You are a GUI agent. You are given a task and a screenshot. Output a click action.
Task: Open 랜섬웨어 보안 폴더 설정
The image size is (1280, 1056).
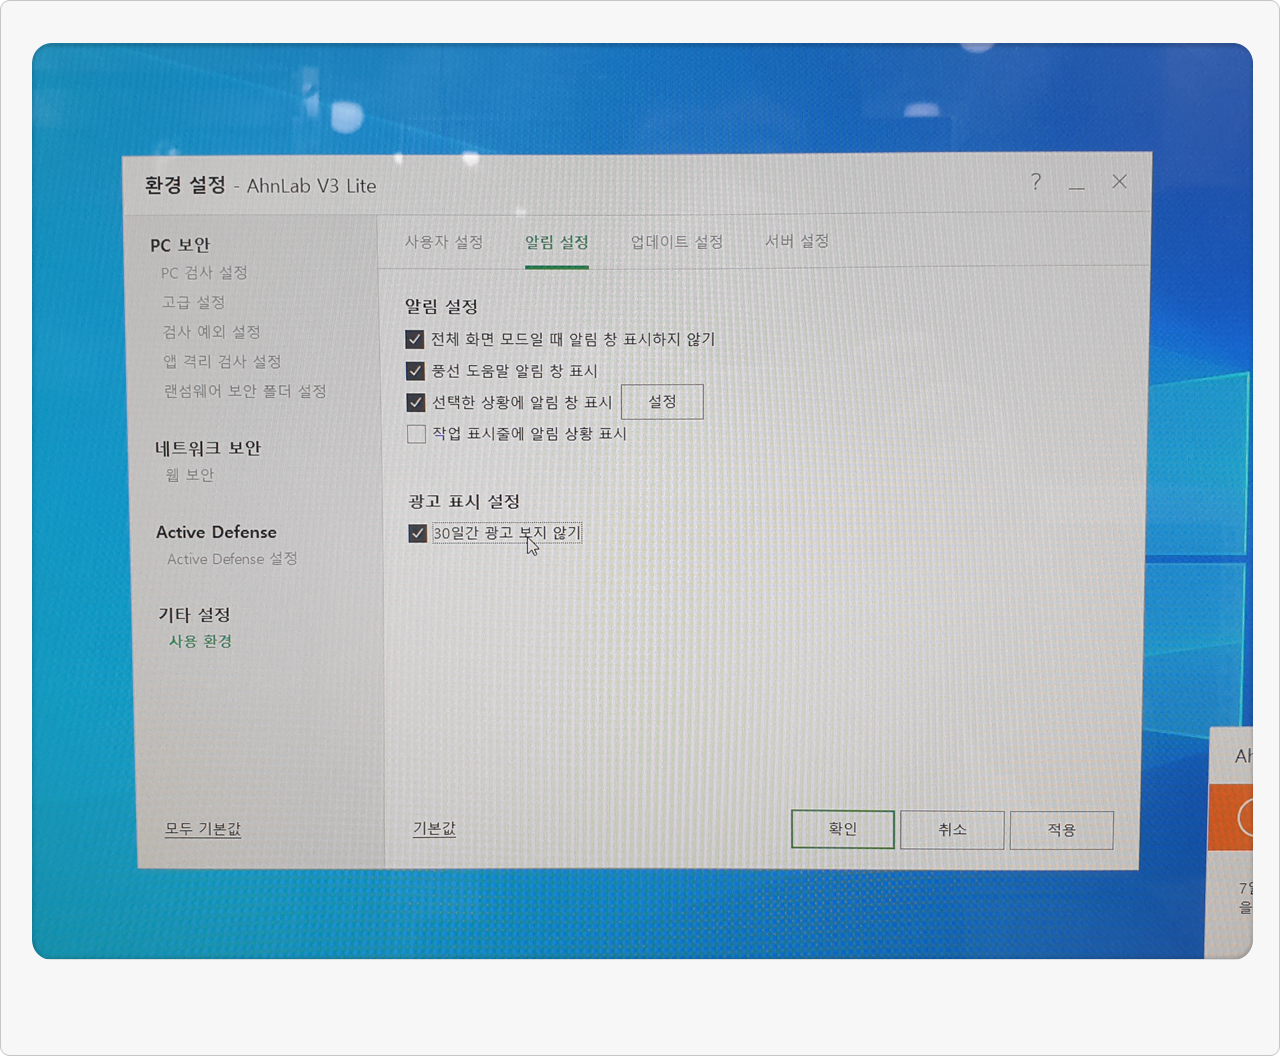click(x=245, y=391)
